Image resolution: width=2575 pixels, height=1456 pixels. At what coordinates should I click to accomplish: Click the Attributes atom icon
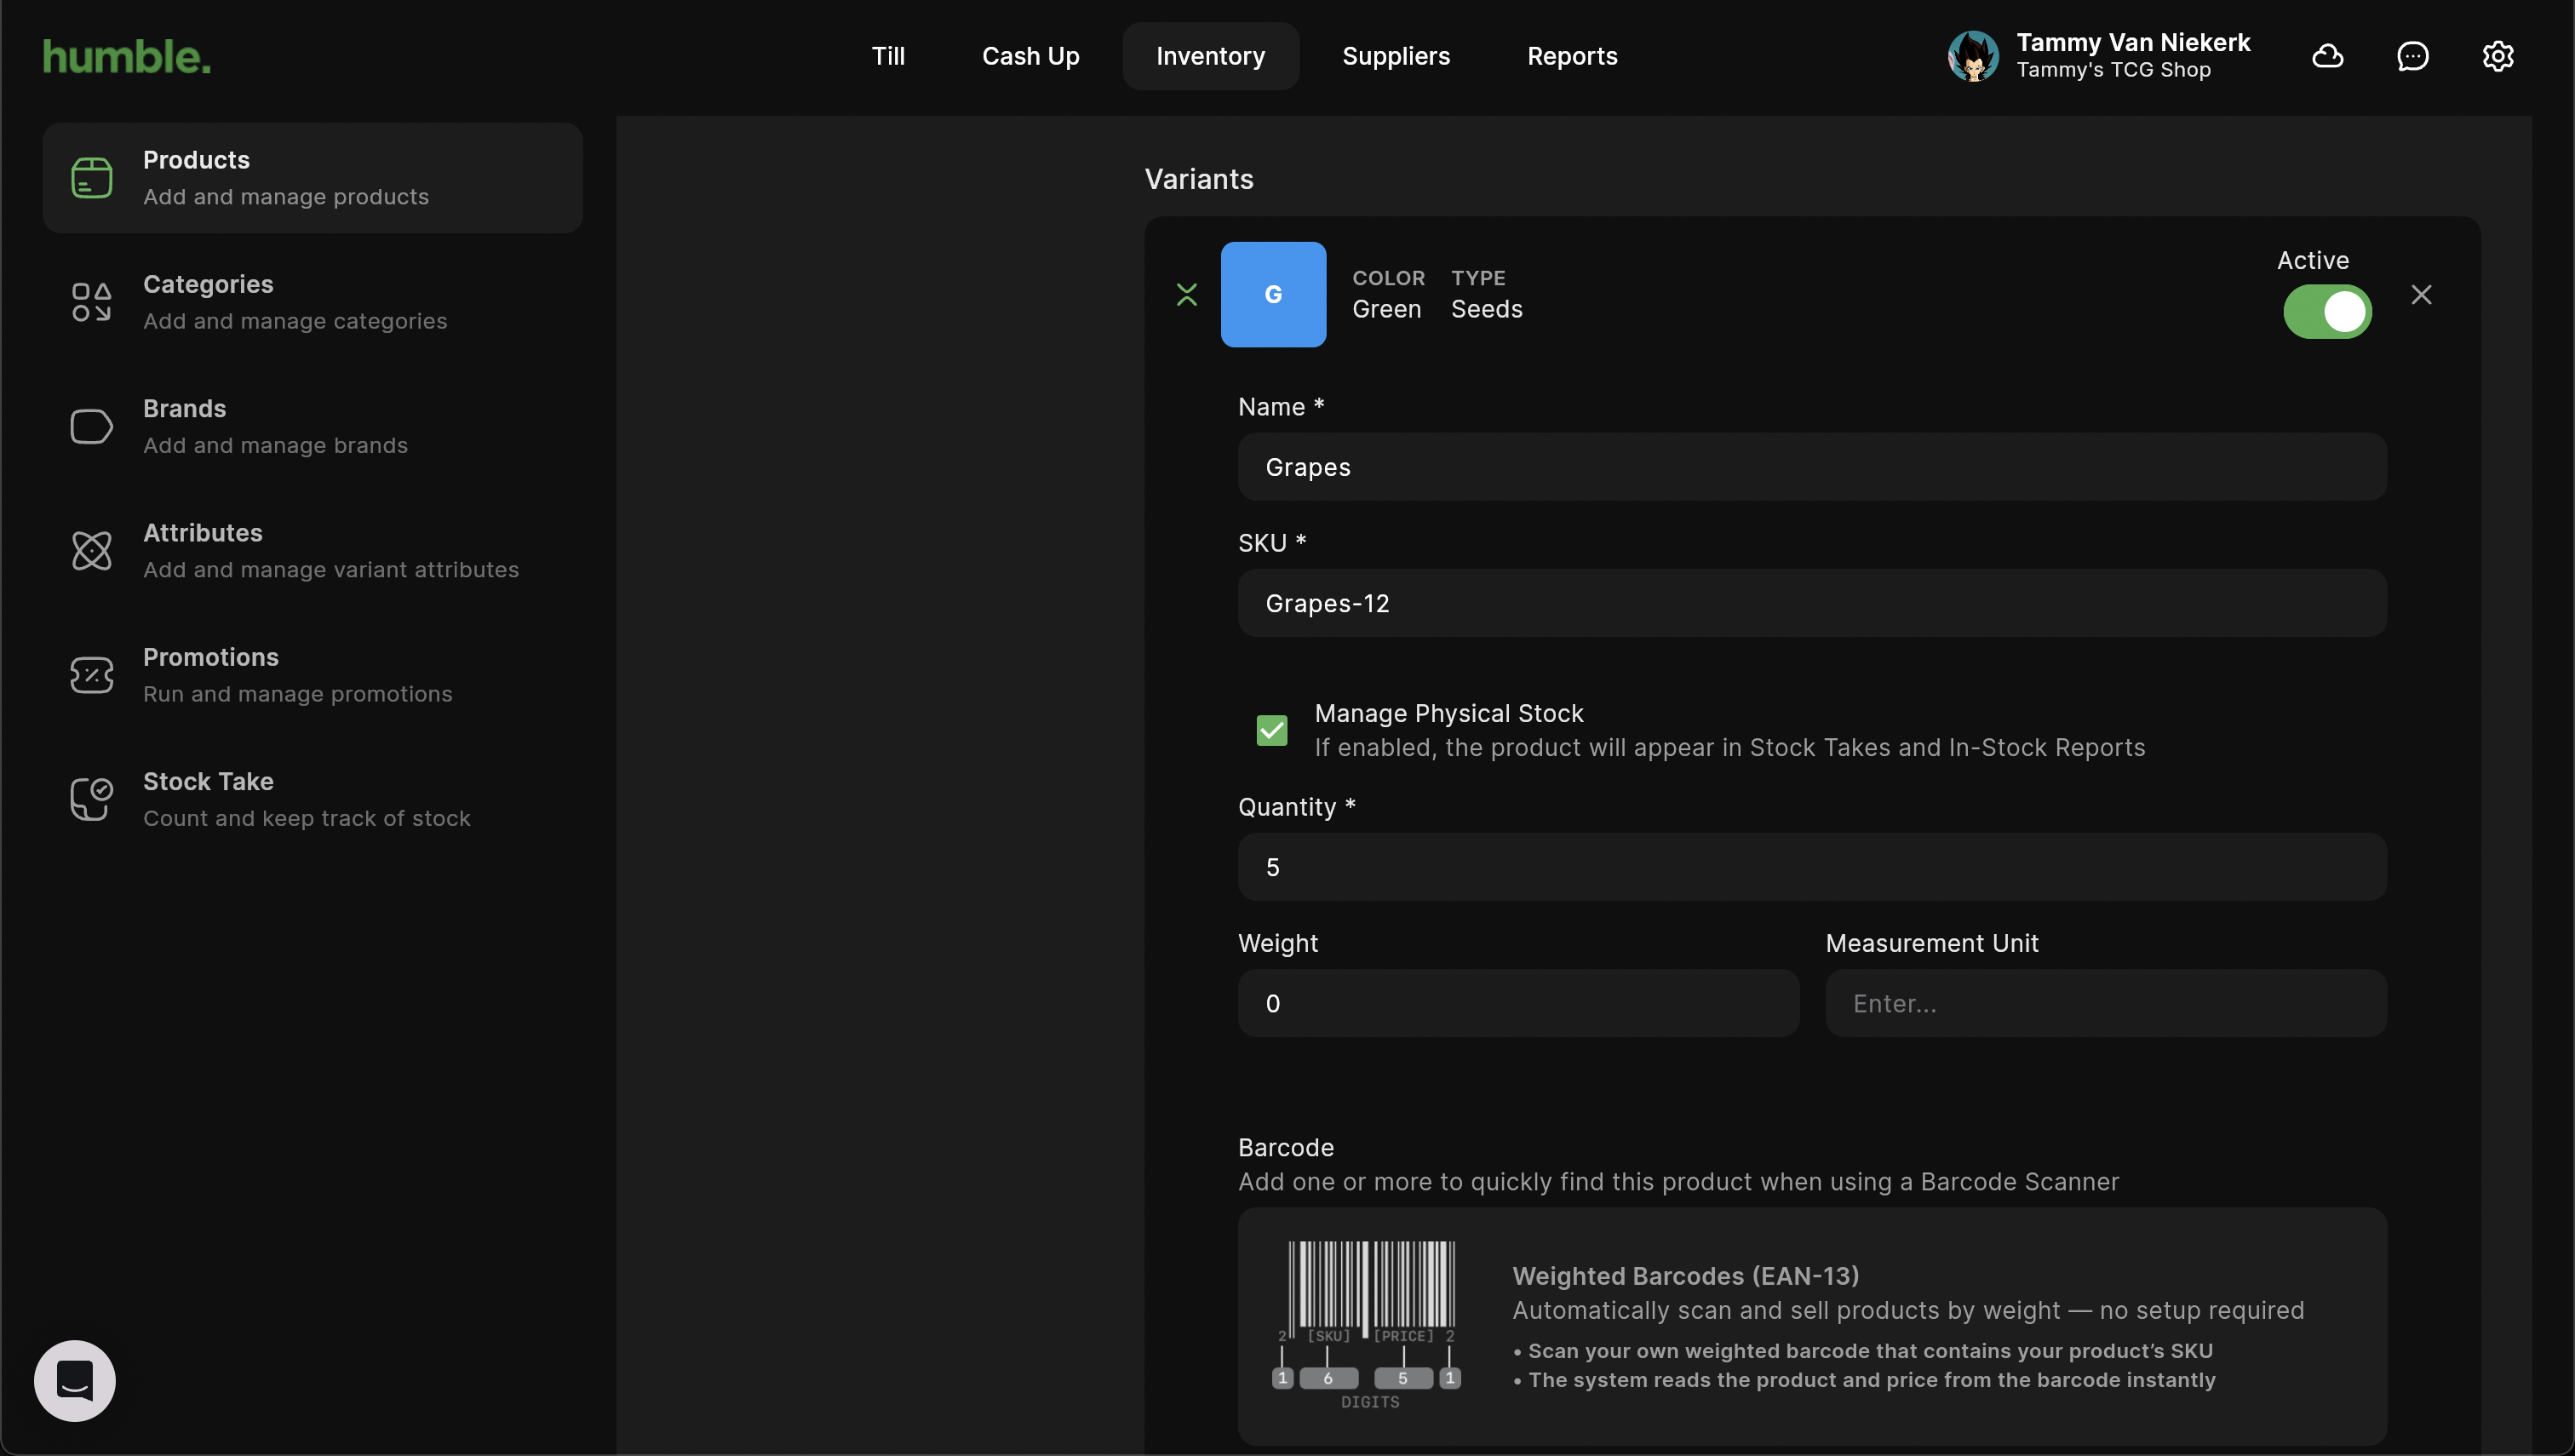tap(91, 550)
